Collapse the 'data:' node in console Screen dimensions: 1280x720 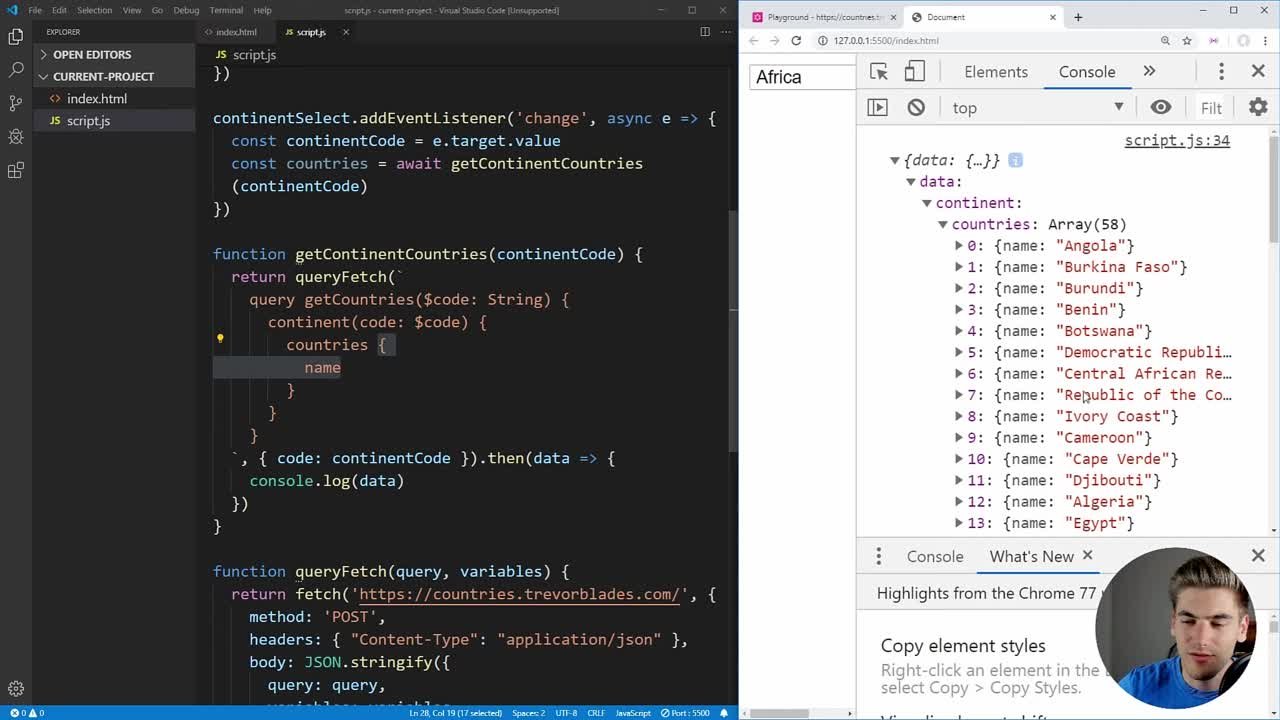(x=911, y=182)
